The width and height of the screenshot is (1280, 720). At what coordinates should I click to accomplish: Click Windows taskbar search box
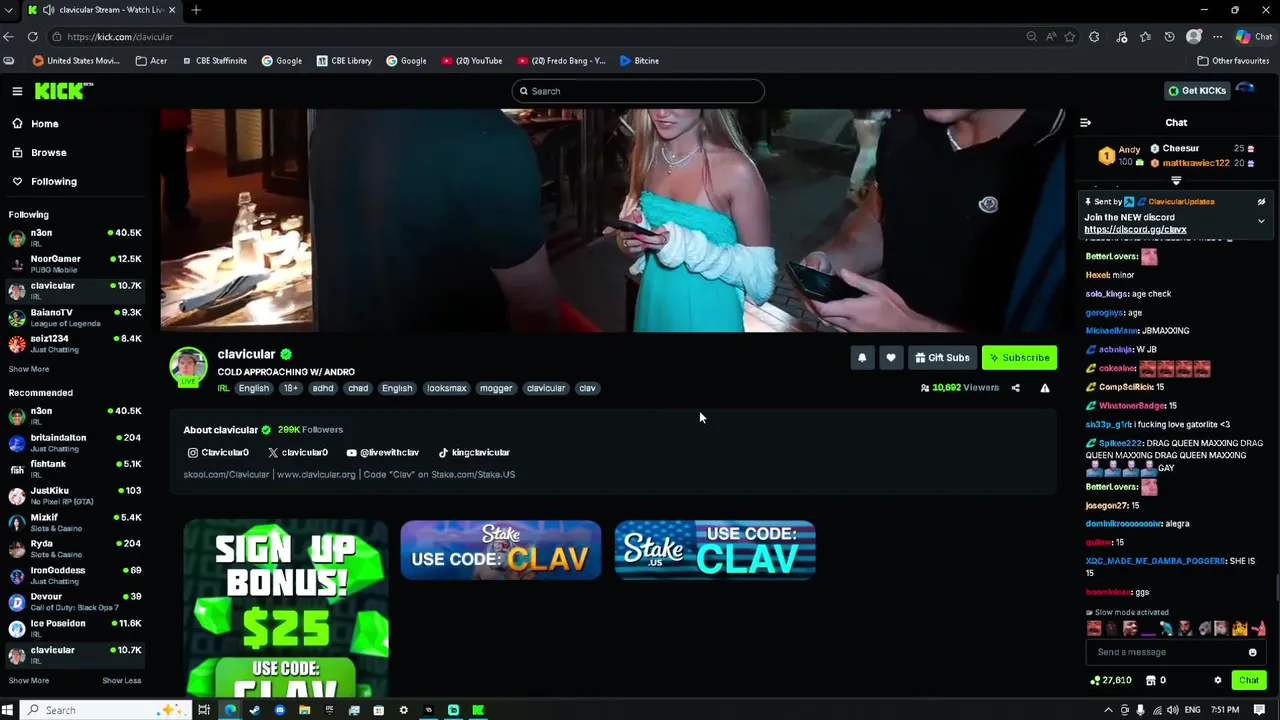tap(104, 710)
